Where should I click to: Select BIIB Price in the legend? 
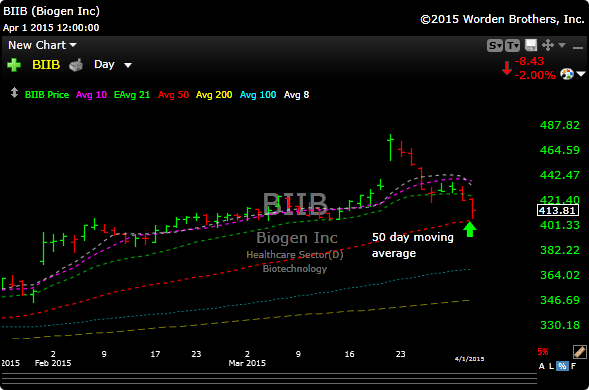pyautogui.click(x=47, y=95)
